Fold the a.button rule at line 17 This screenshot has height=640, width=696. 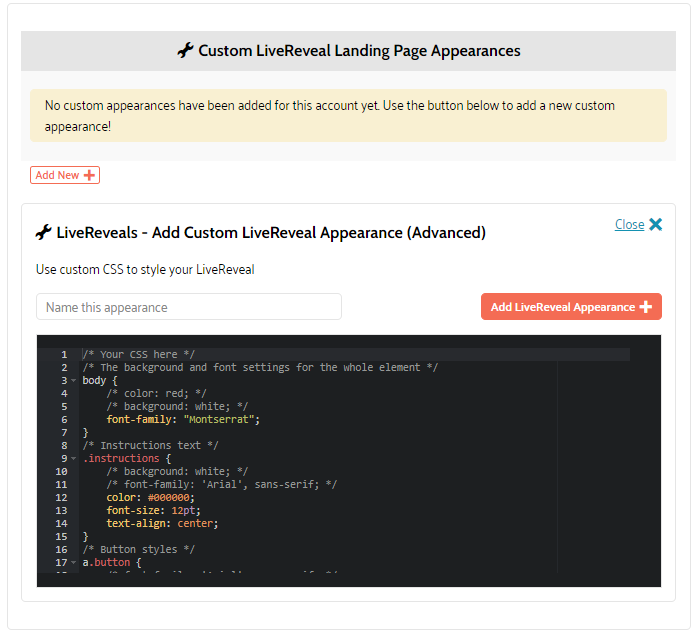pyautogui.click(x=74, y=563)
